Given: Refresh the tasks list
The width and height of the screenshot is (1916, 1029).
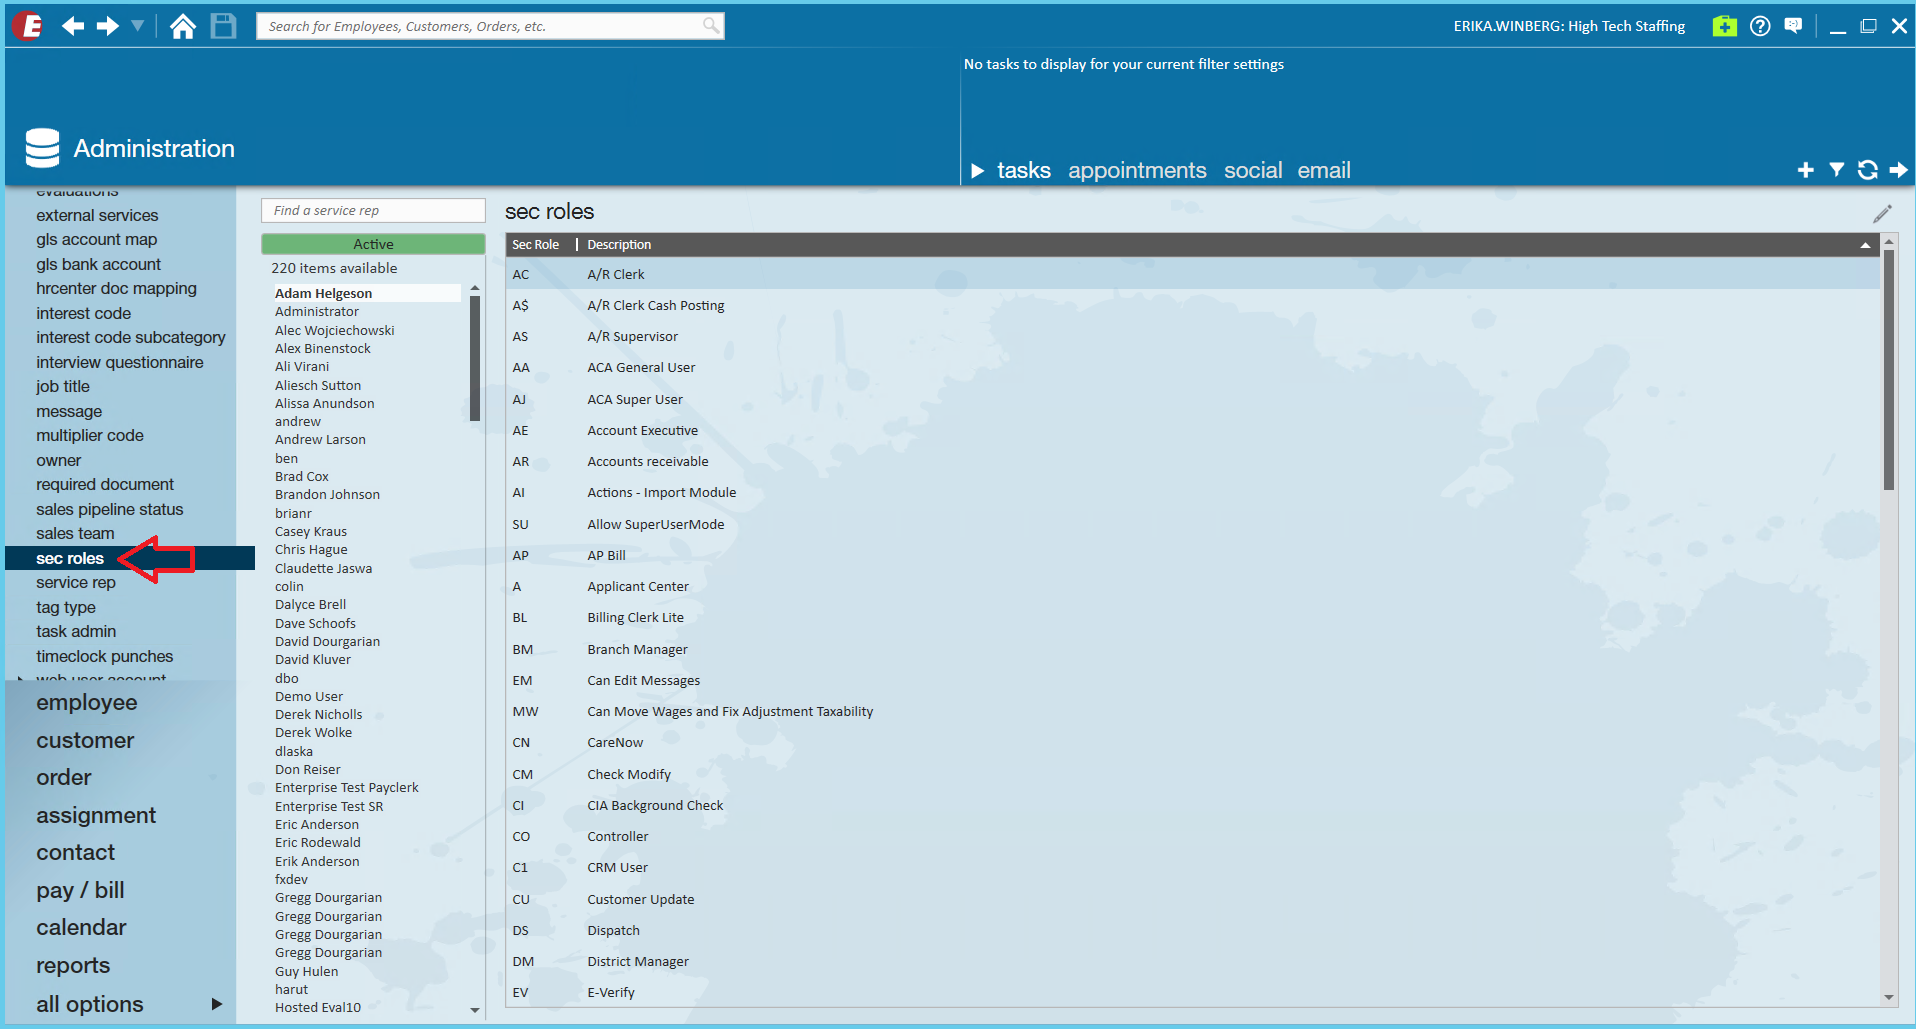Looking at the screenshot, I should pos(1867,170).
